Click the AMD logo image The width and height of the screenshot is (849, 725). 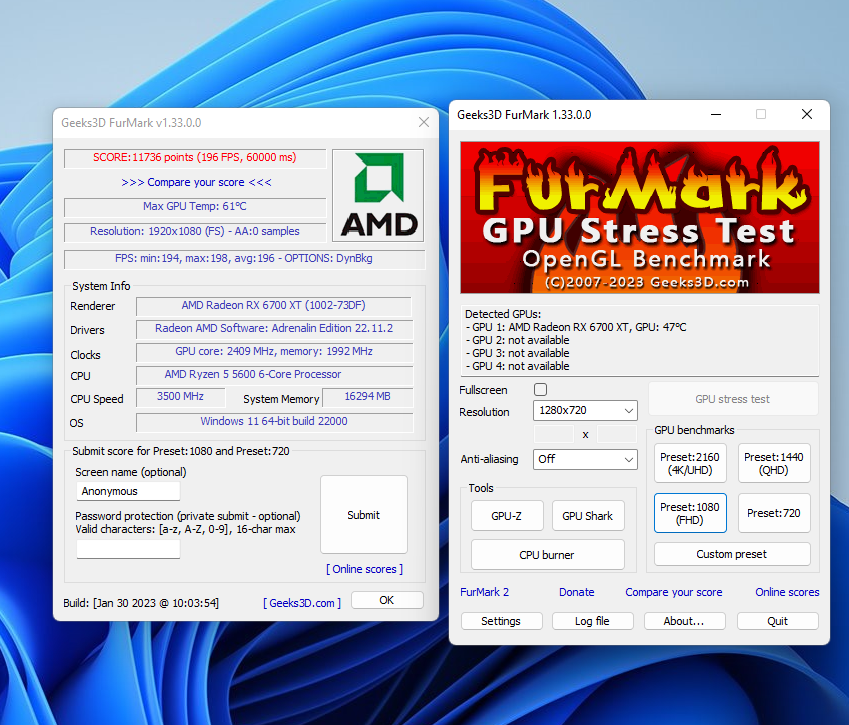pyautogui.click(x=378, y=195)
